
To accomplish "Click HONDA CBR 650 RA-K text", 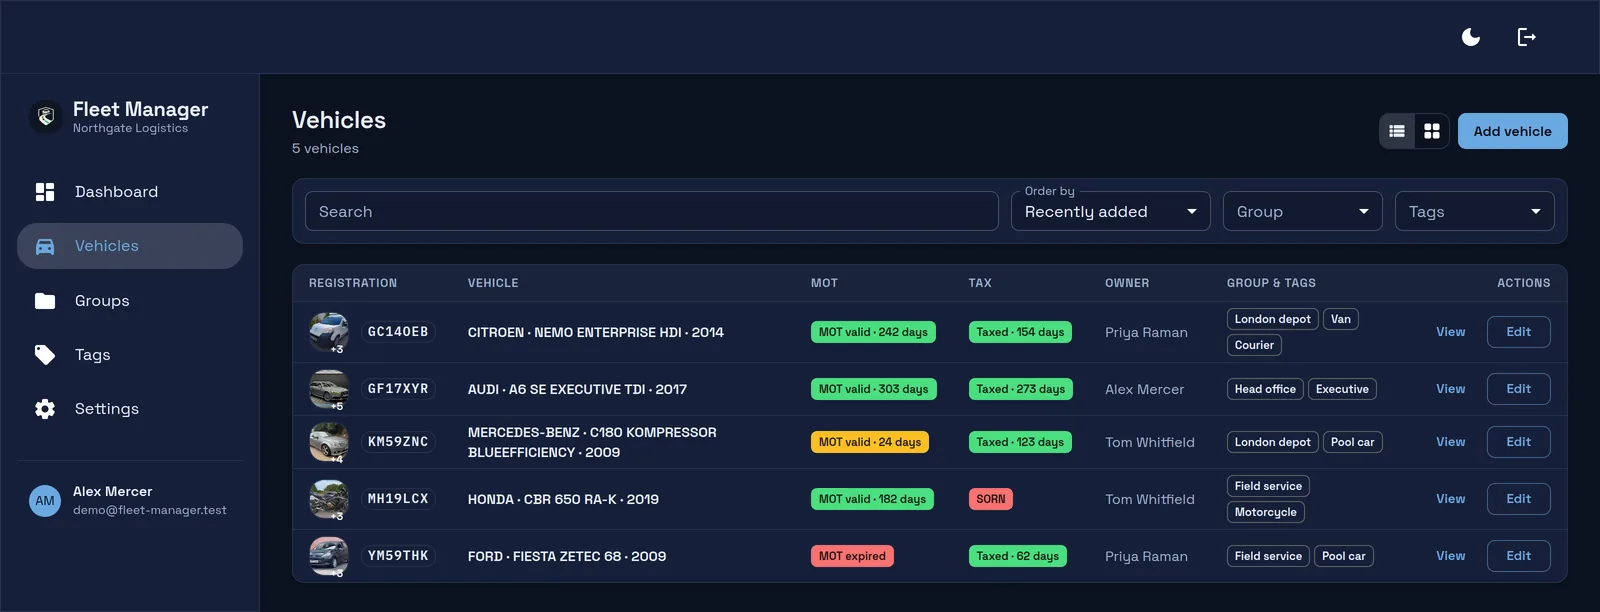I will pyautogui.click(x=563, y=499).
